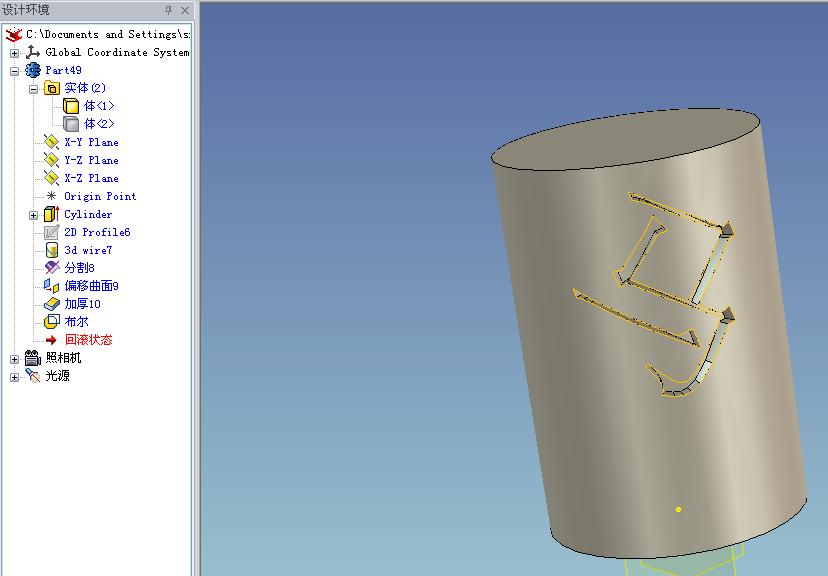Click the C:\Documents and Settings path text
The height and width of the screenshot is (576, 828).
[x=108, y=34]
